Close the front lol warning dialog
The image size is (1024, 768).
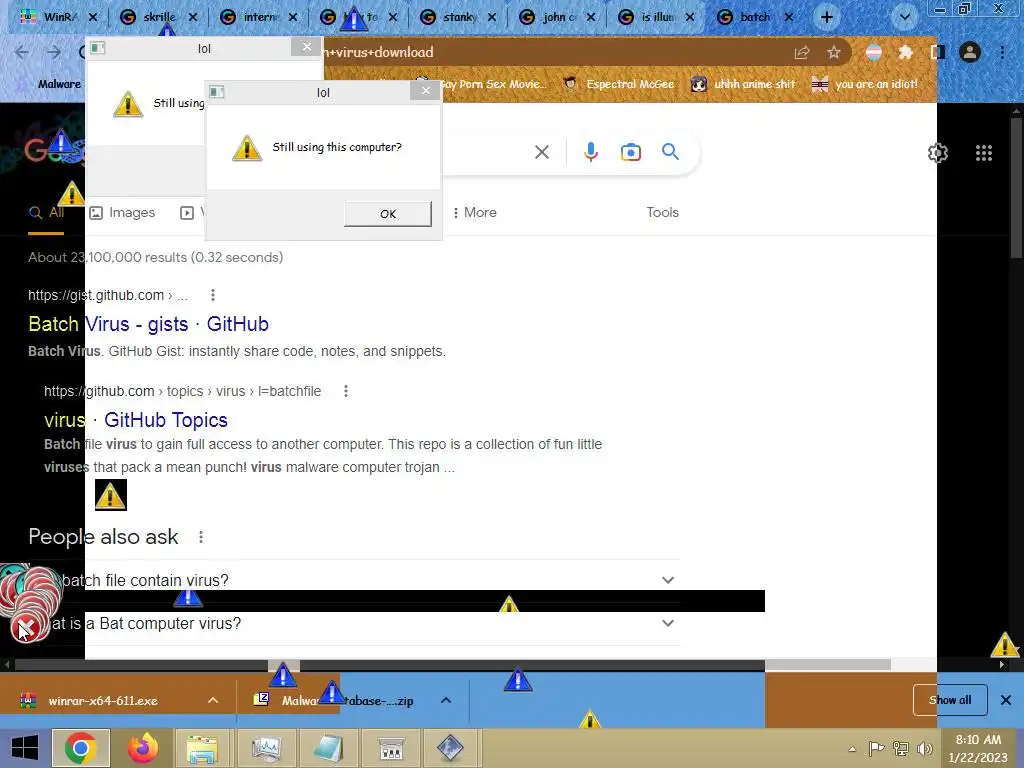[x=426, y=91]
